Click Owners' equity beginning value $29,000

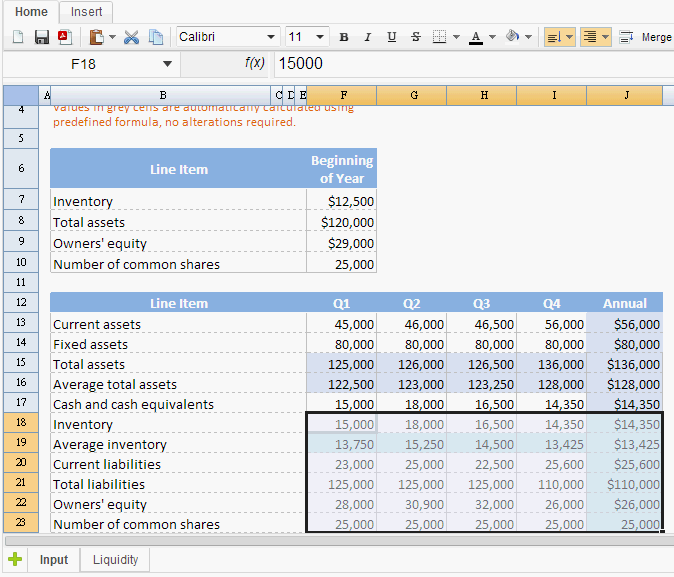coord(342,243)
